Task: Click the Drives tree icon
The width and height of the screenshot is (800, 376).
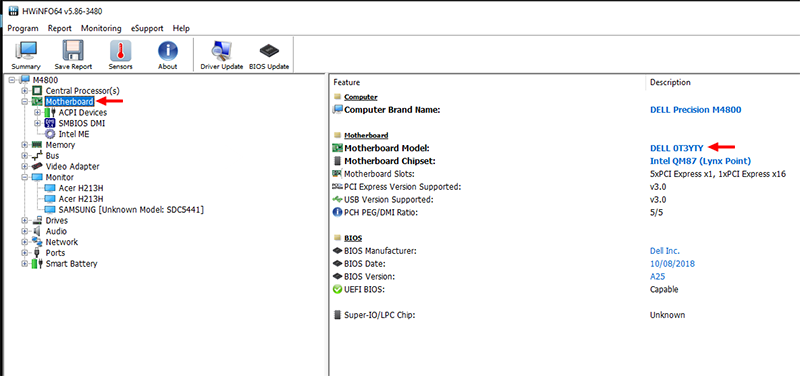Action: (x=37, y=220)
